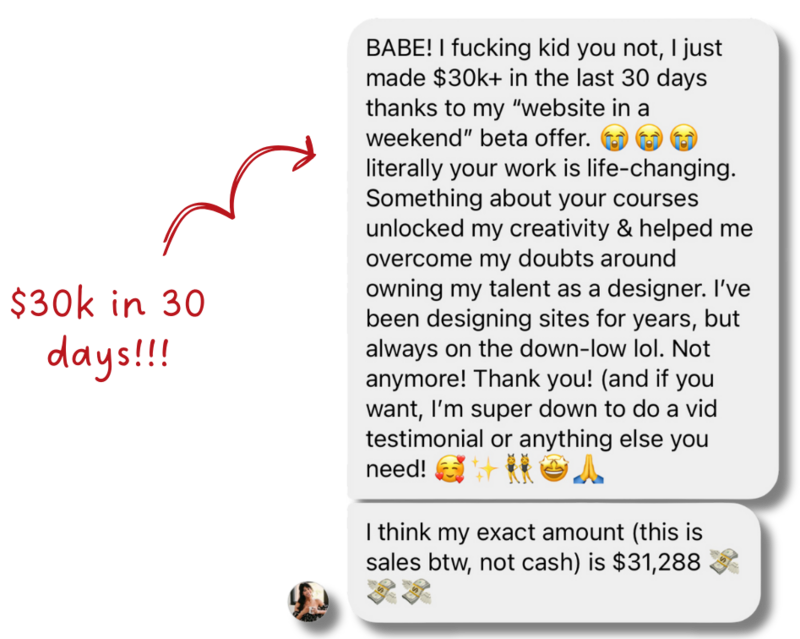Click the folded hands prayer emoji
Viewport: 800px width, 639px height.
pyautogui.click(x=588, y=469)
